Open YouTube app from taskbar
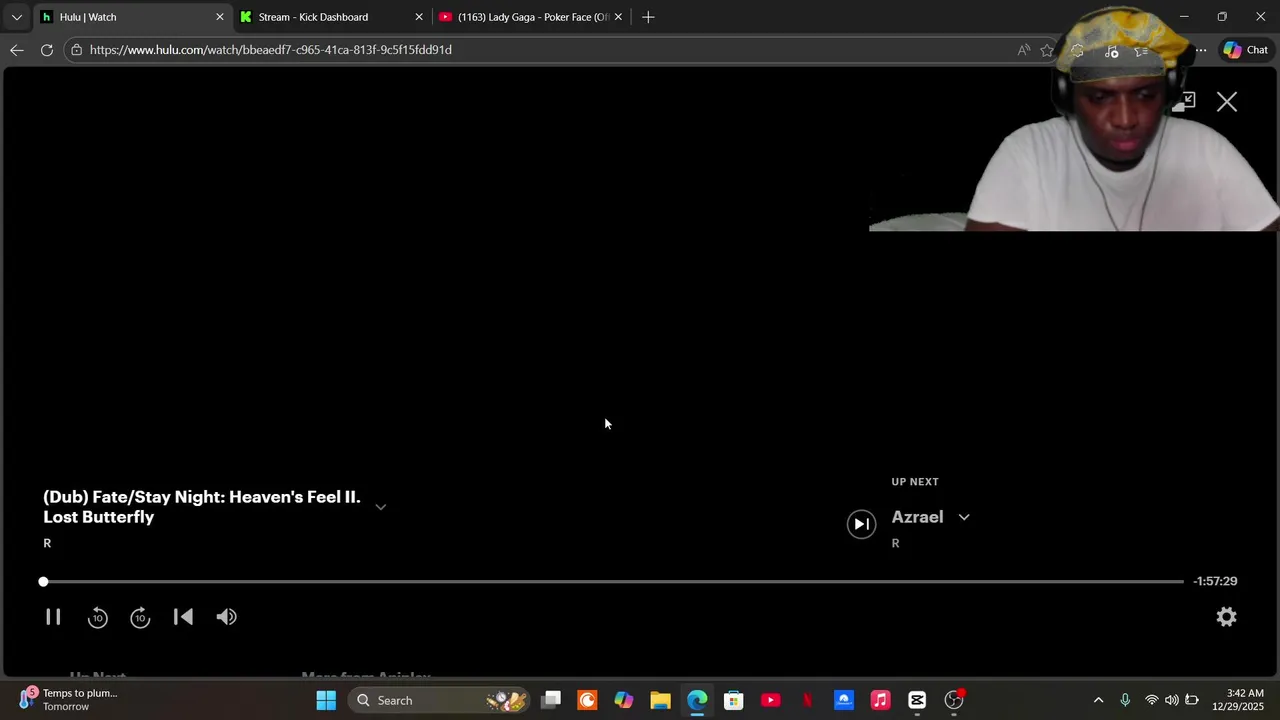 pyautogui.click(x=770, y=700)
